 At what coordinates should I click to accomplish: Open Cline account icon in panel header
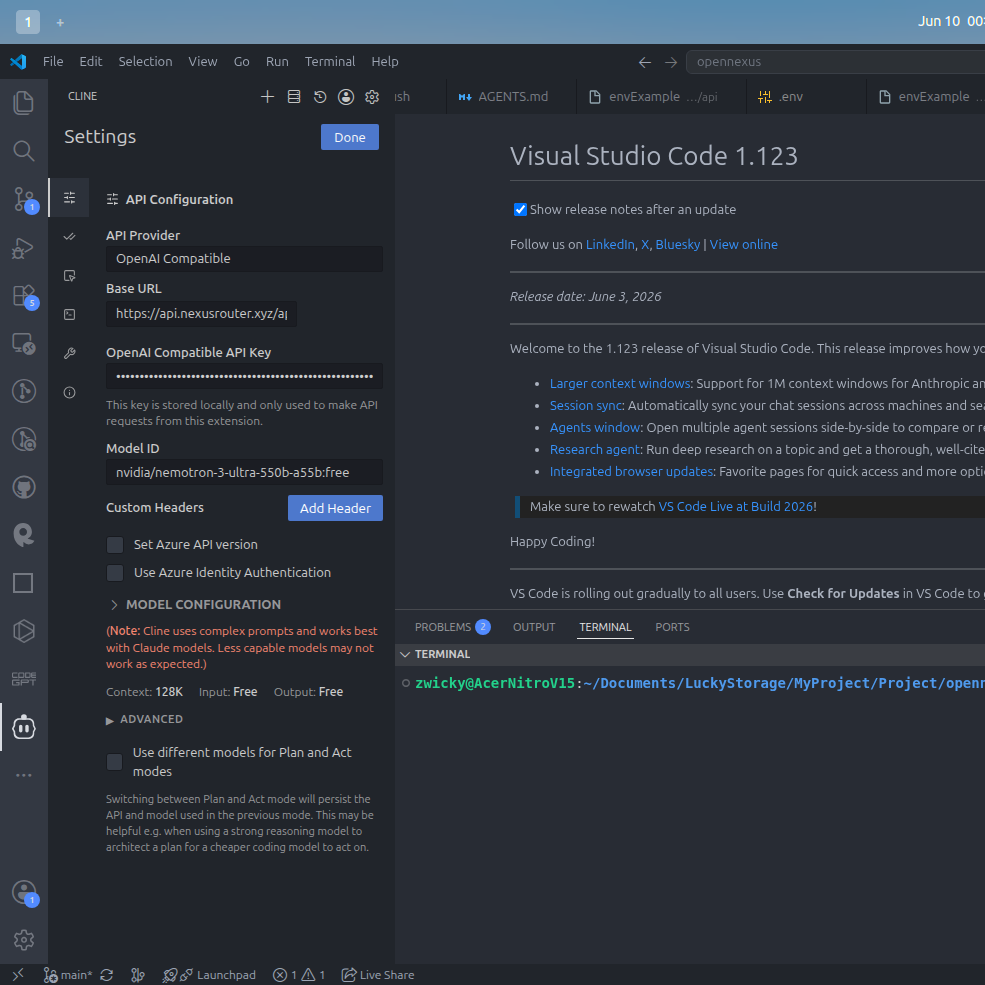(x=346, y=97)
